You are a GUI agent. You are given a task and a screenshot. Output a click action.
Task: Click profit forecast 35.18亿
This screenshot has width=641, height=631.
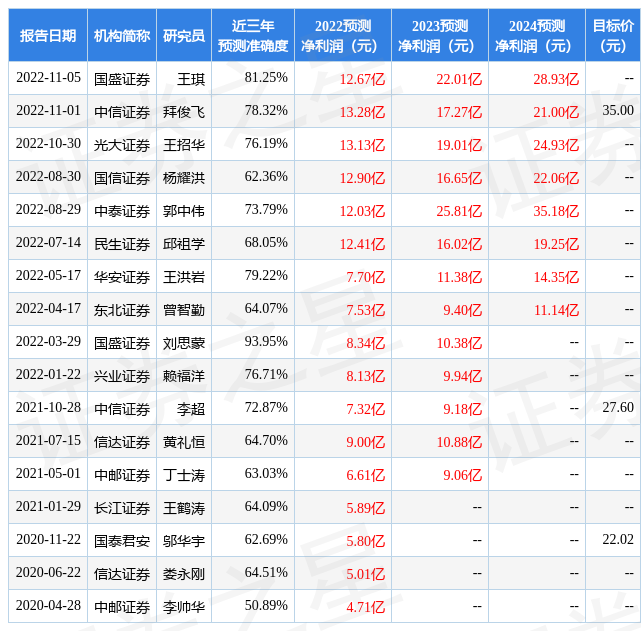[556, 211]
